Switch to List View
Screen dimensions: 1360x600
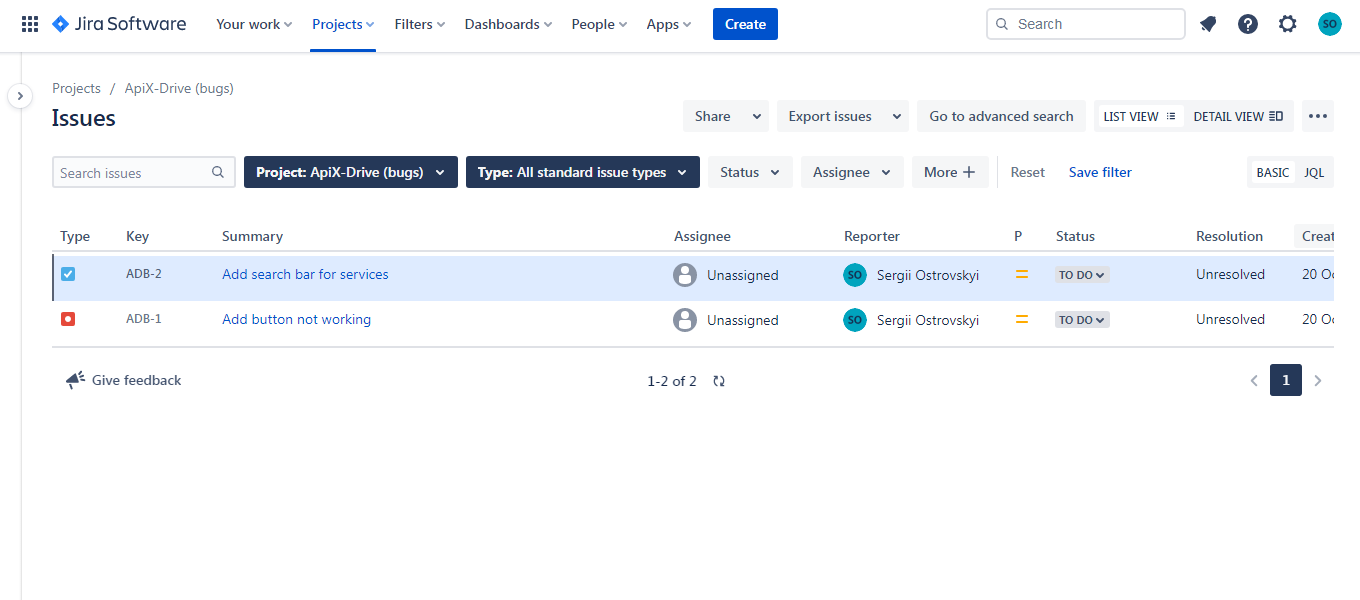1139,116
